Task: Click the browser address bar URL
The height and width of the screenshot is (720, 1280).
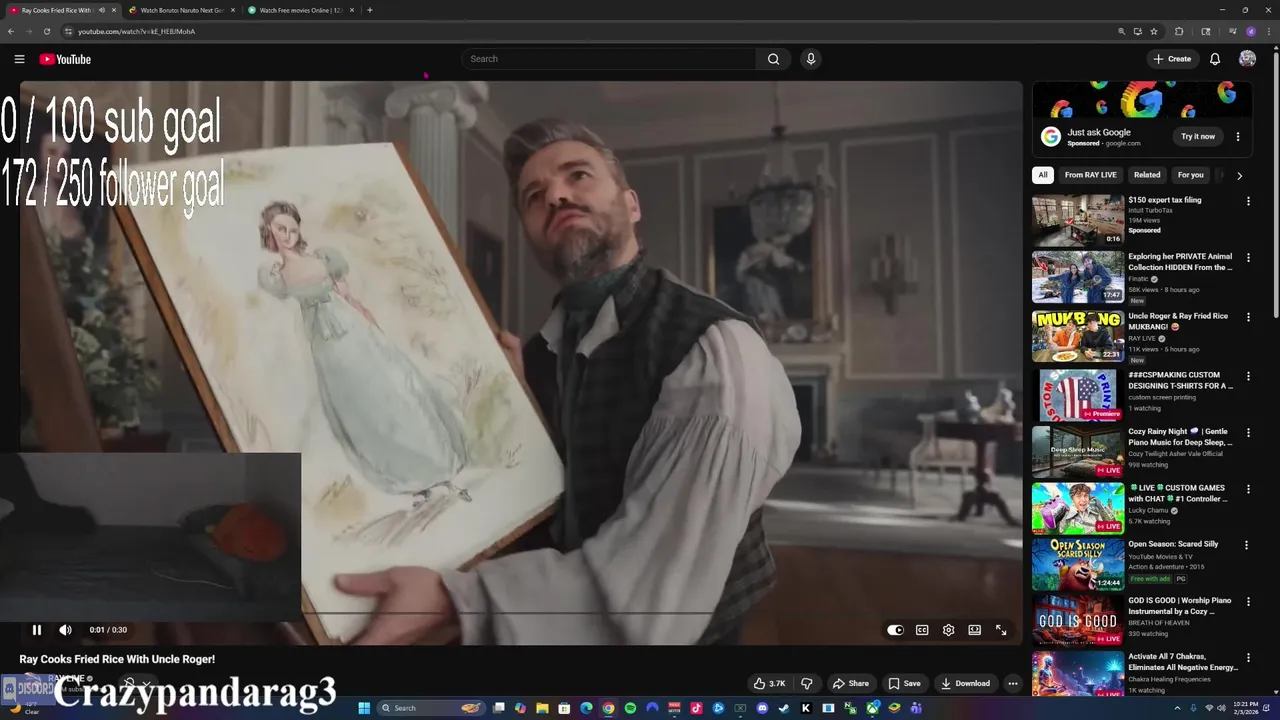Action: click(x=136, y=31)
